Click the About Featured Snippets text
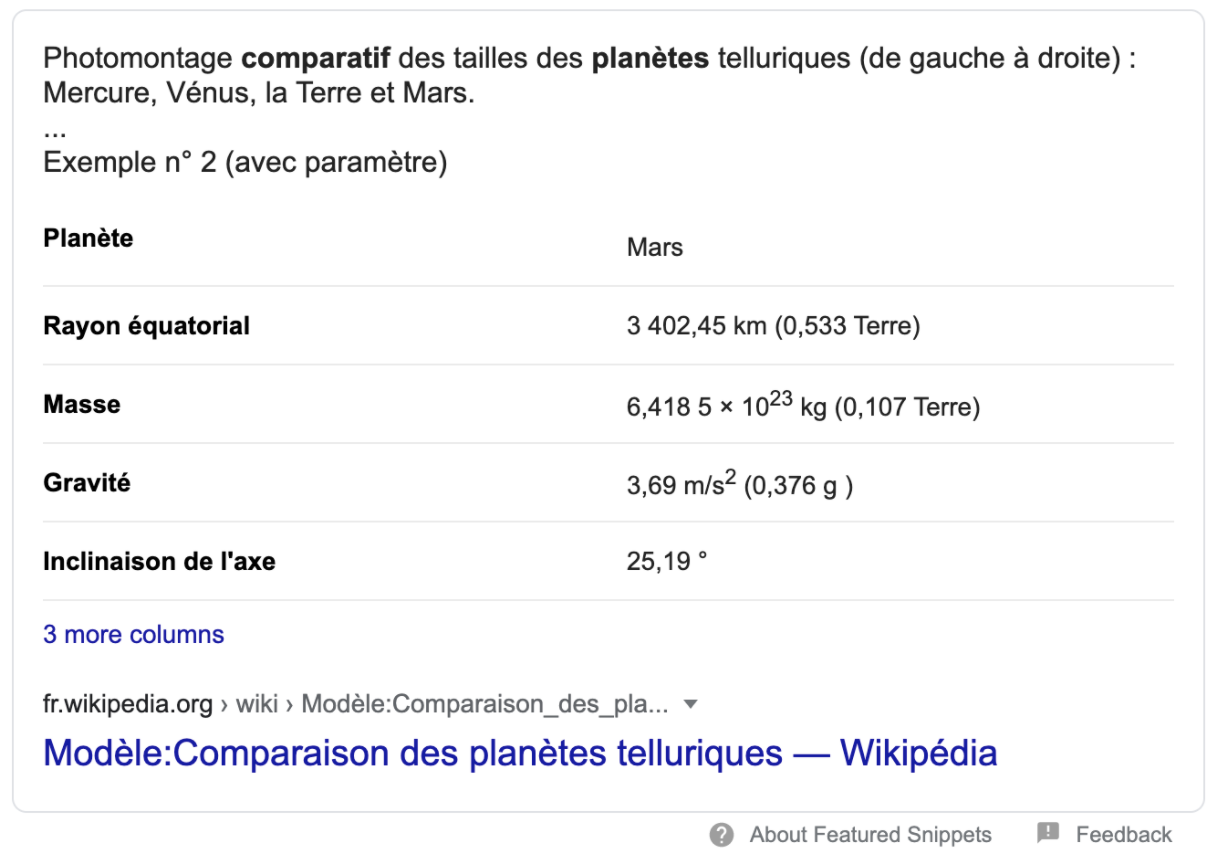Image resolution: width=1218 pixels, height=862 pixels. tap(871, 835)
